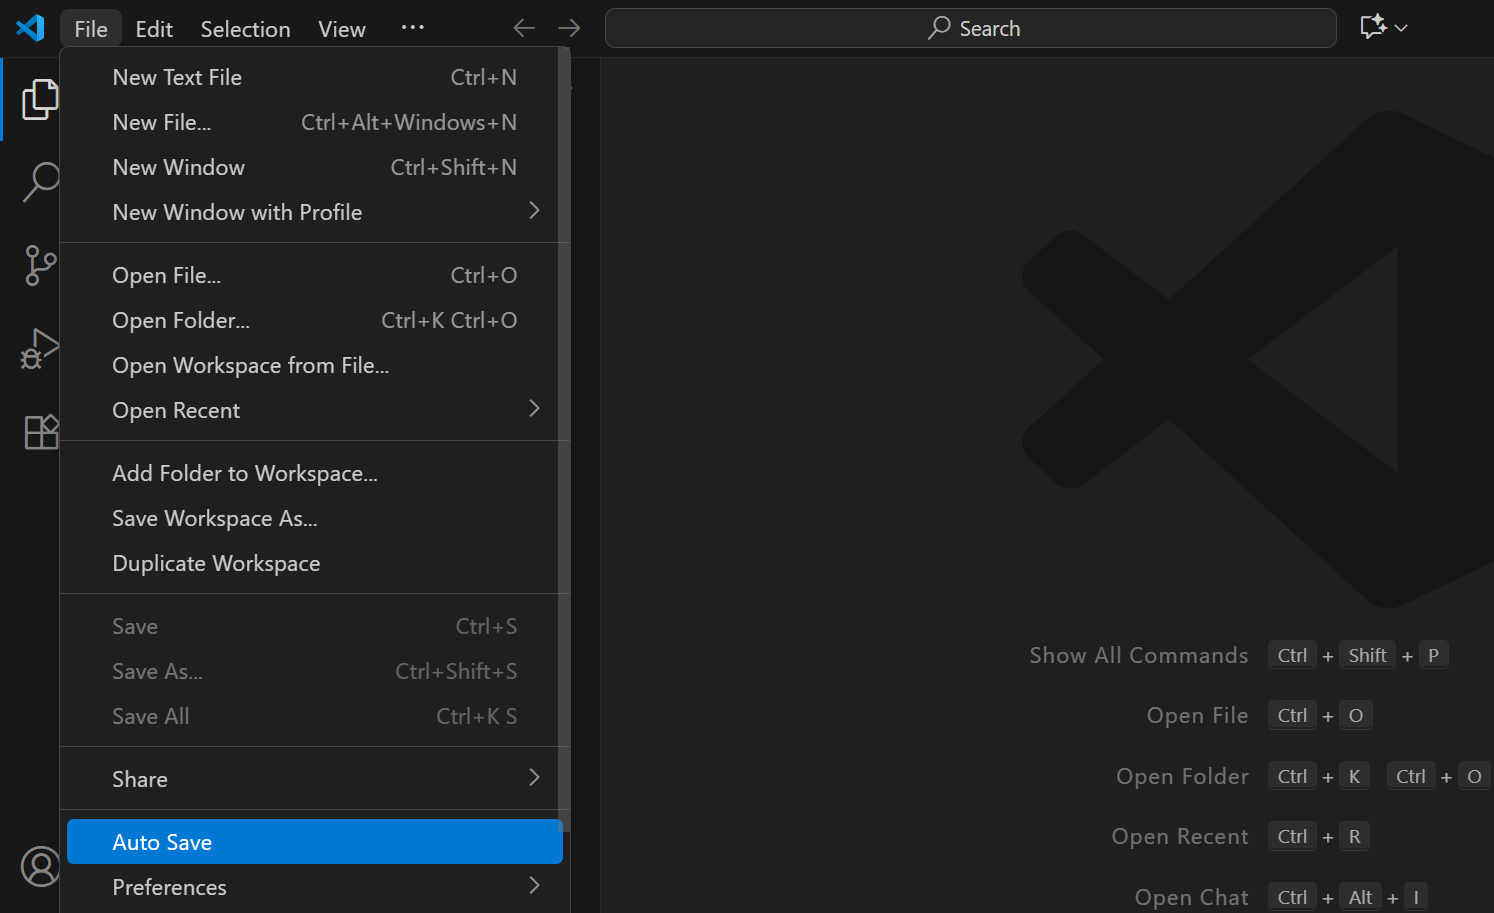Open the Run and Debug view
This screenshot has height=913, width=1494.
pyautogui.click(x=40, y=349)
